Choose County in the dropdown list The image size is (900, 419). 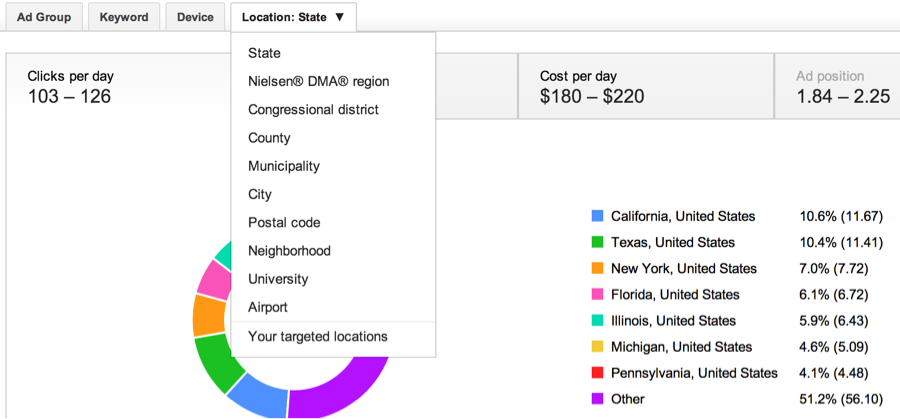click(x=269, y=138)
